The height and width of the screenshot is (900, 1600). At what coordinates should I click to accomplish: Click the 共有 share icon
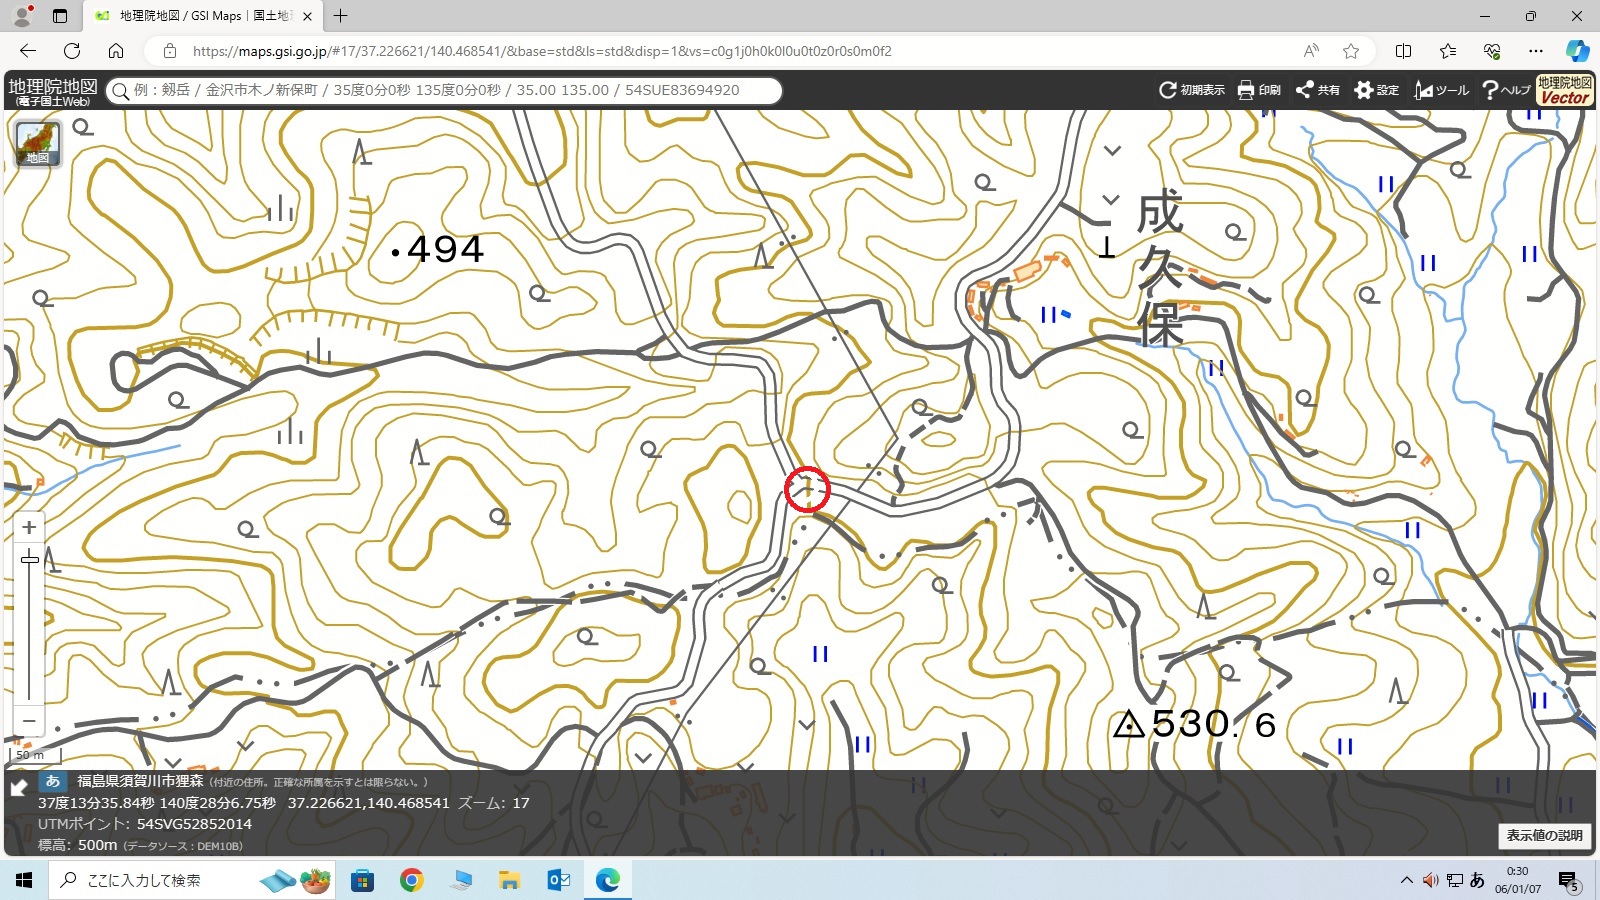[x=1317, y=90]
